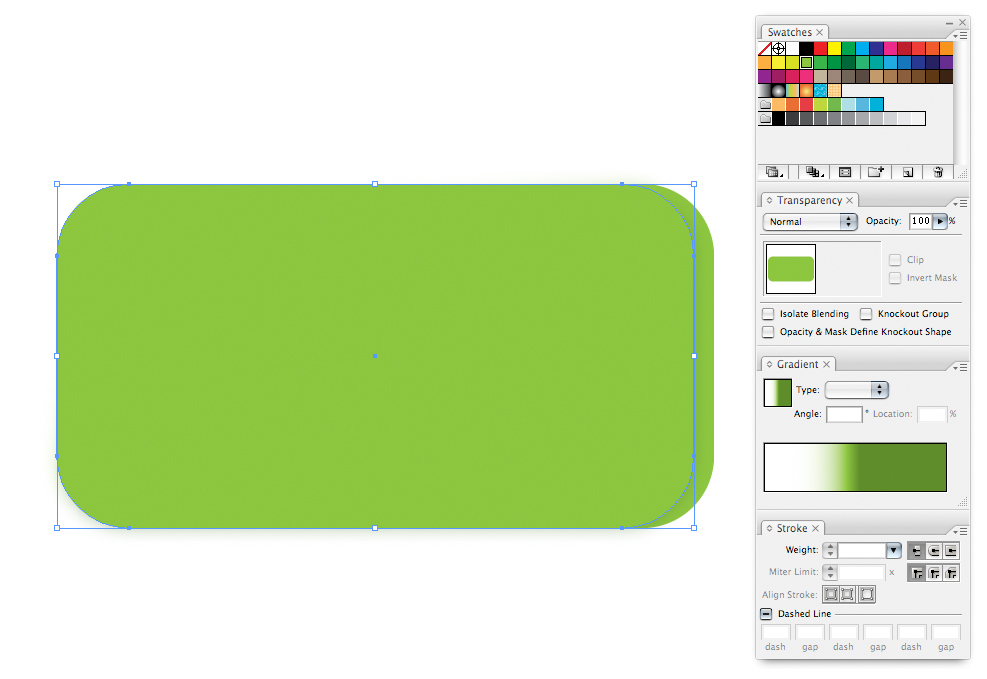Pick the black swatch in top row
Image resolution: width=987 pixels, height=679 pixels.
click(806, 48)
